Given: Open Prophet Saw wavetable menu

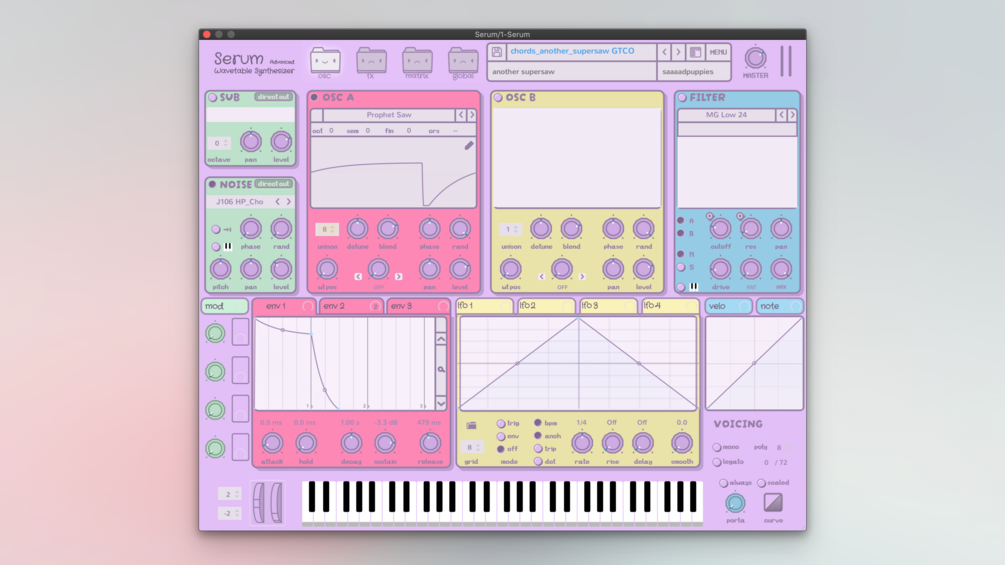Looking at the screenshot, I should pyautogui.click(x=389, y=115).
